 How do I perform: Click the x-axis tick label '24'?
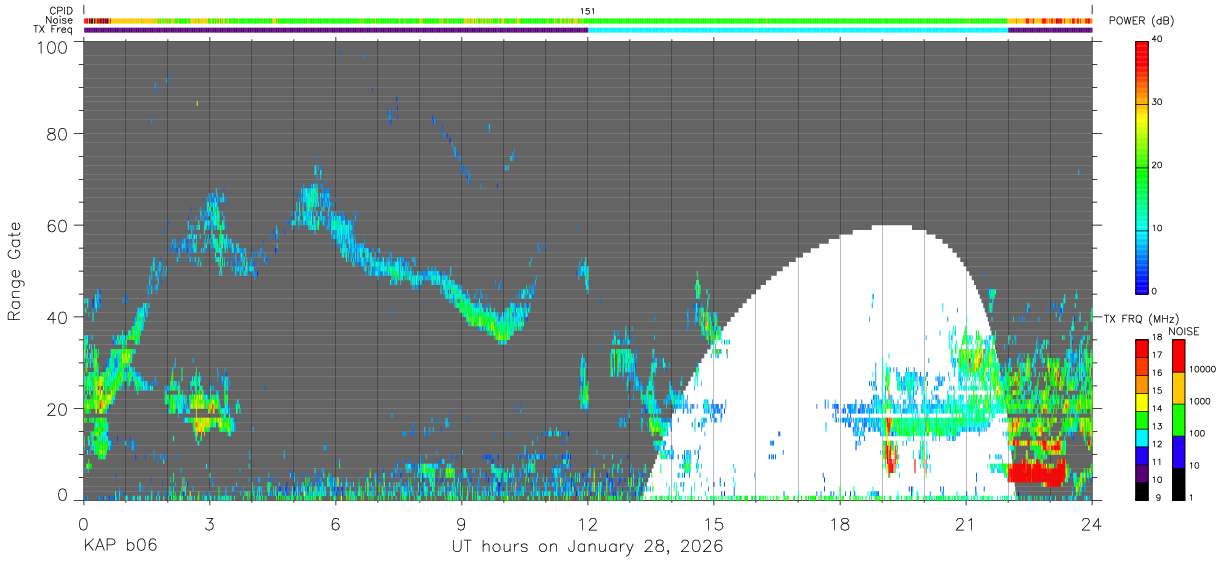(1092, 523)
